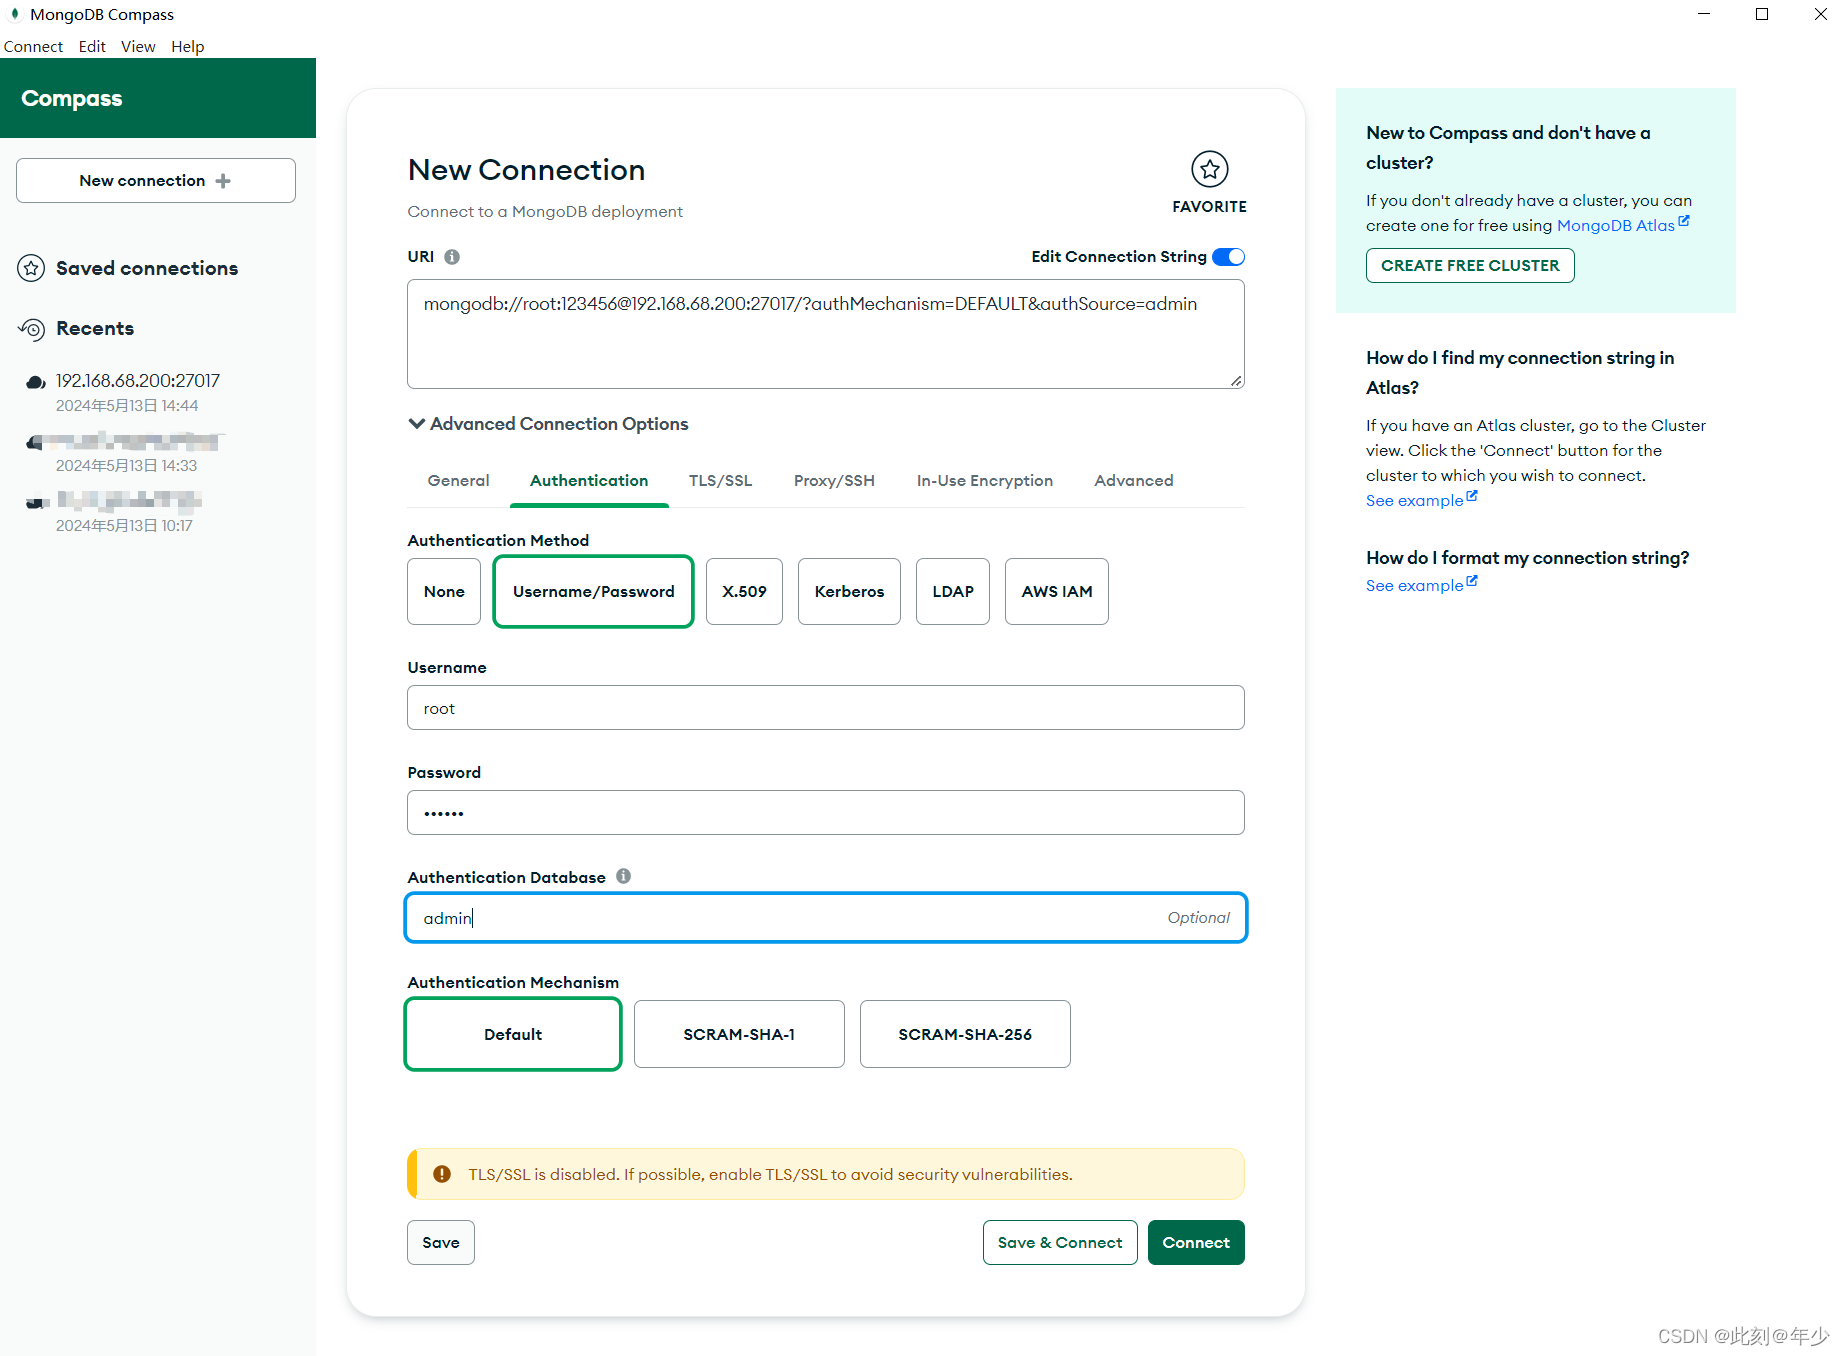Viewport: 1845px width, 1356px height.
Task: Select Username/Password authentication method
Action: pyautogui.click(x=594, y=592)
